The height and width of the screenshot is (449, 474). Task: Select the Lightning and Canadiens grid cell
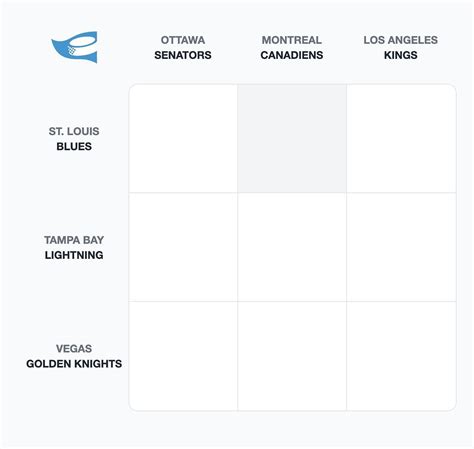click(292, 247)
